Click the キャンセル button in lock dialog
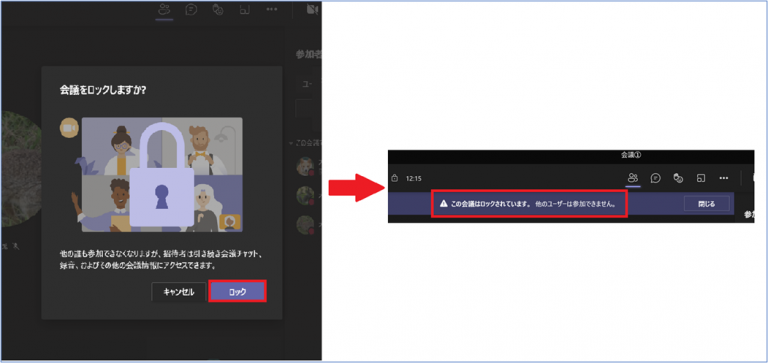The image size is (768, 363). pos(179,291)
